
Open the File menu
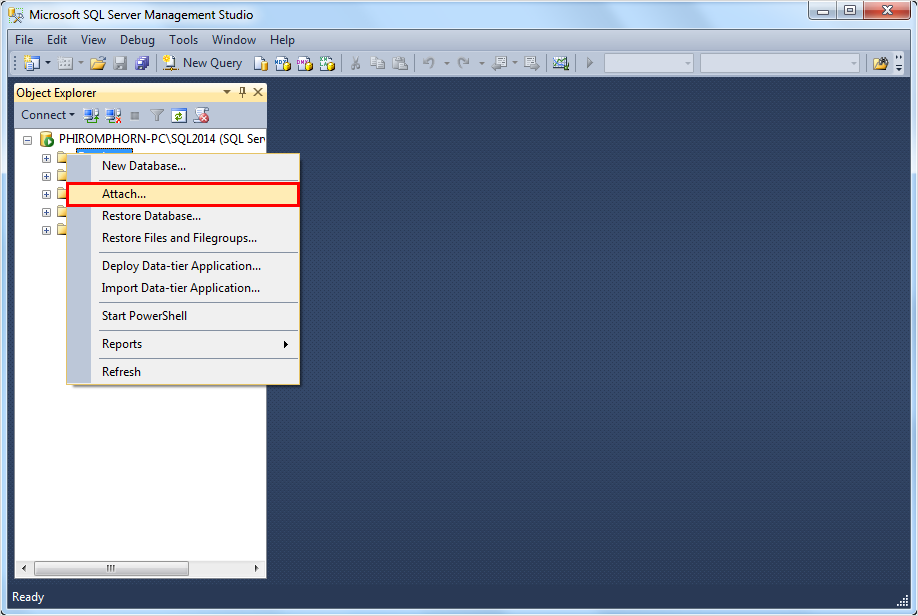pyautogui.click(x=24, y=40)
